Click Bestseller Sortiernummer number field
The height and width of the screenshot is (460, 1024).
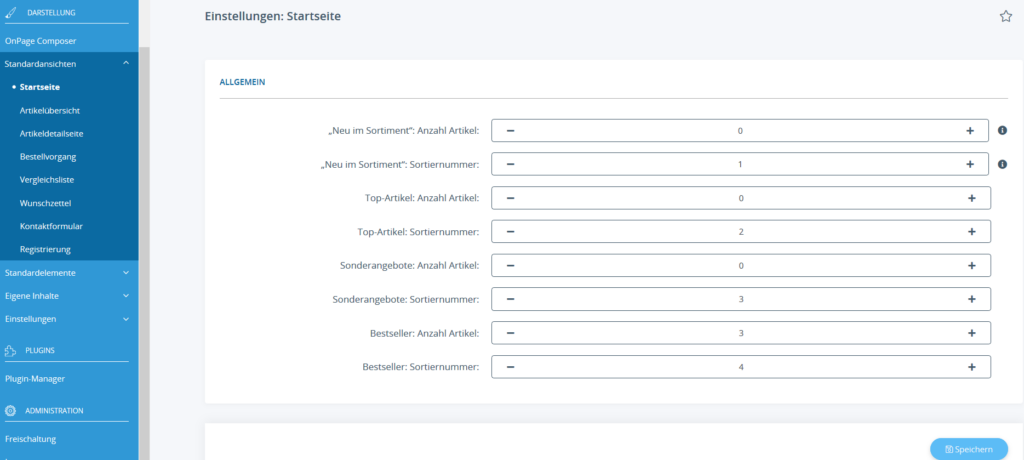click(741, 367)
